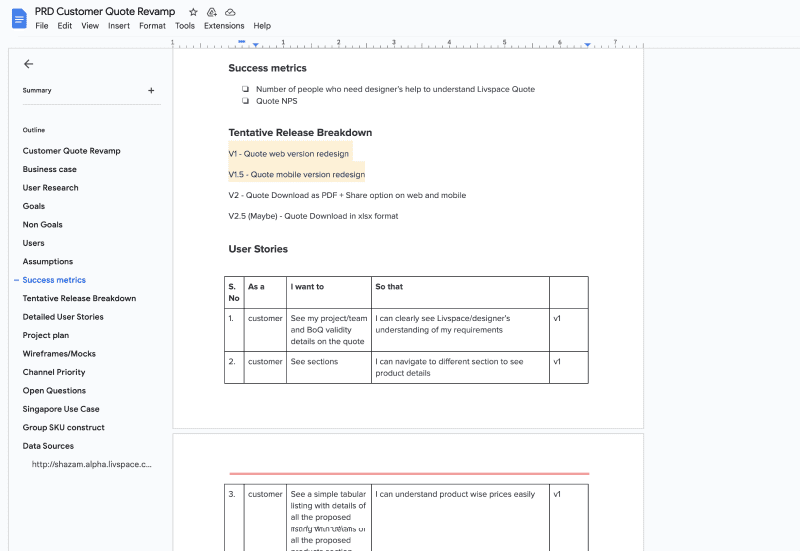Click 'I can navigate to different section' cell
Viewport: 800px width, 551px height.
click(x=460, y=367)
